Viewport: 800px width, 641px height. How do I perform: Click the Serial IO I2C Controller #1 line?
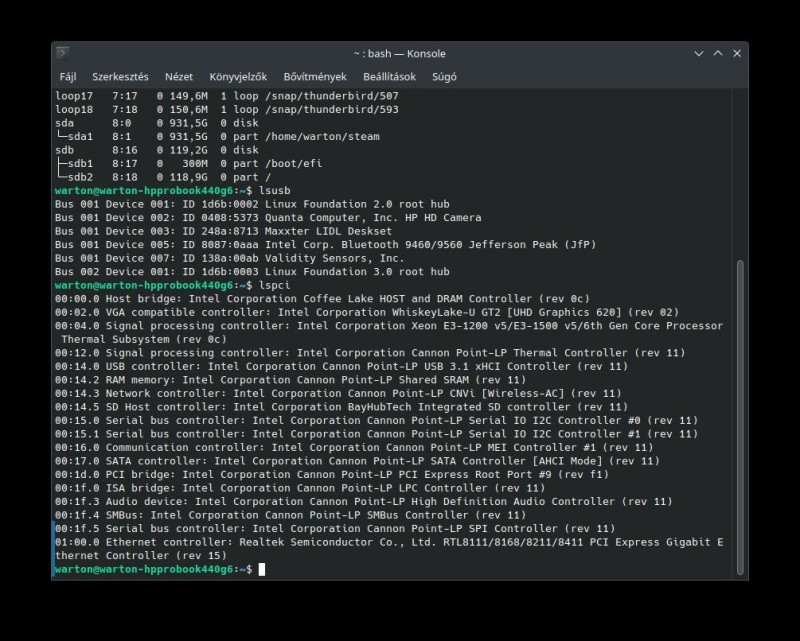click(377, 434)
